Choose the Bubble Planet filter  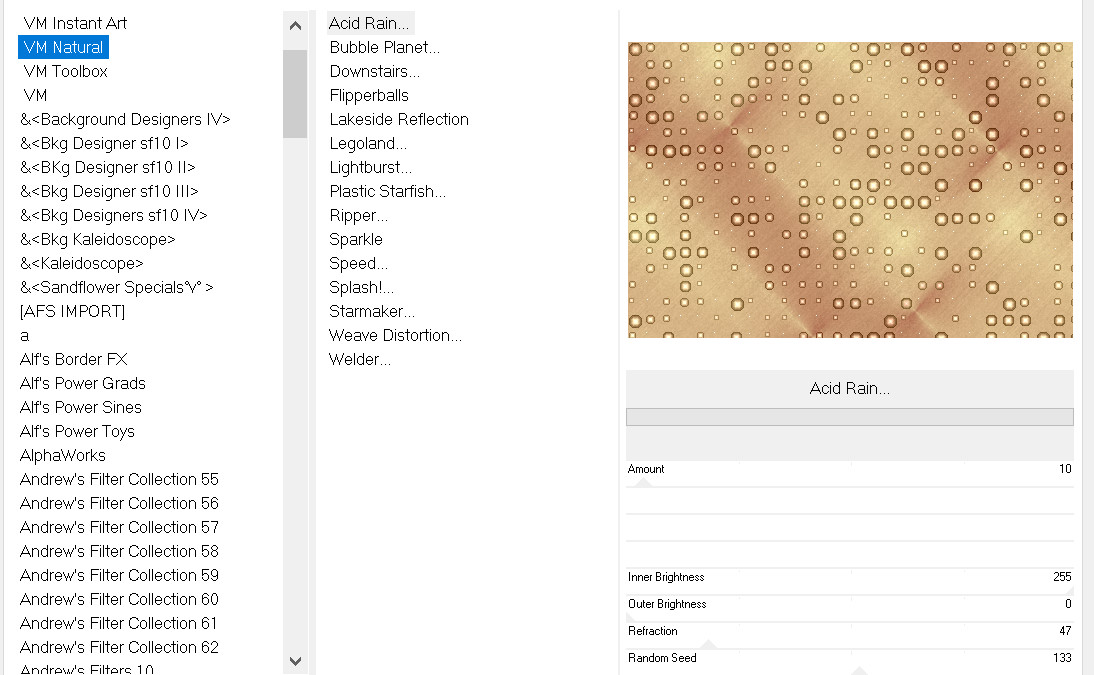coord(384,47)
